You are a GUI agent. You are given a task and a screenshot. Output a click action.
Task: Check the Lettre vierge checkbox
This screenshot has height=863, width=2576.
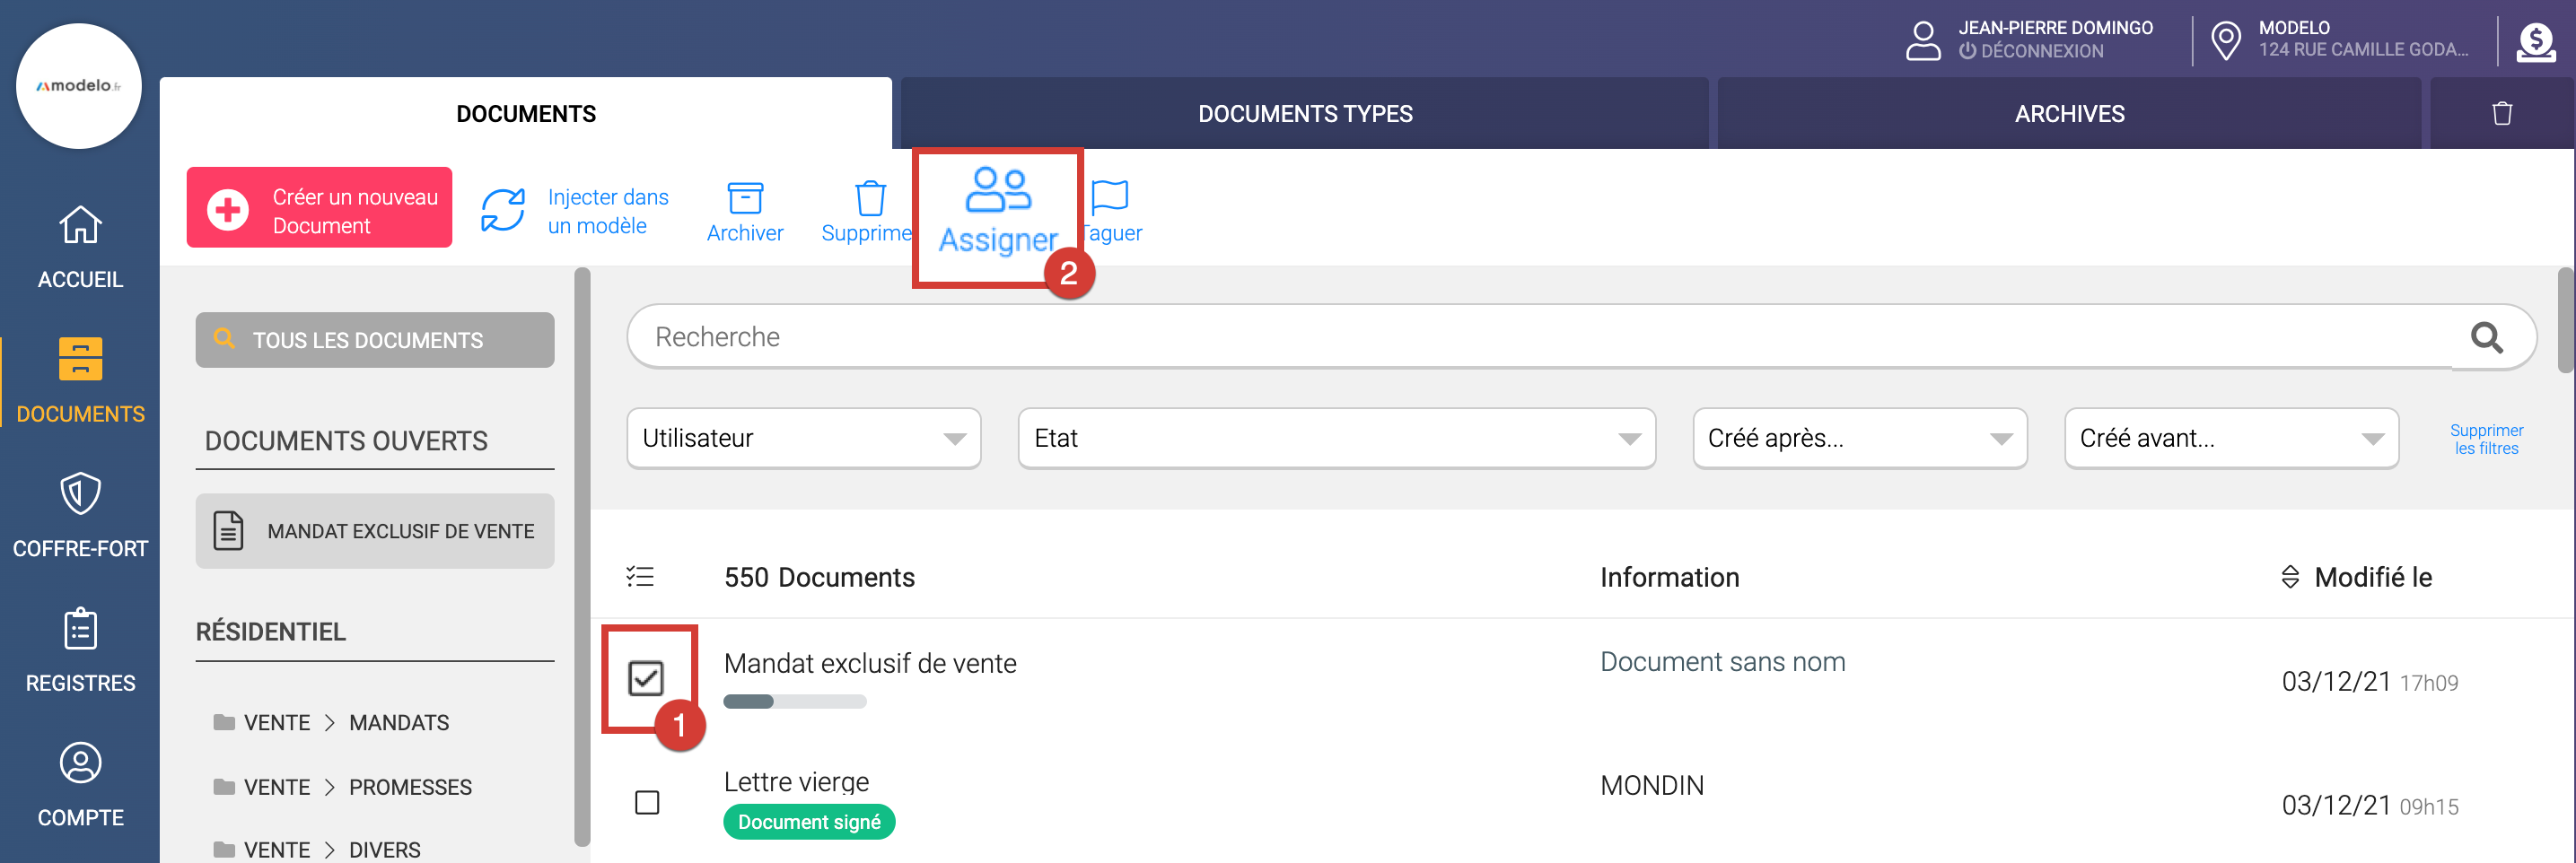click(x=647, y=802)
